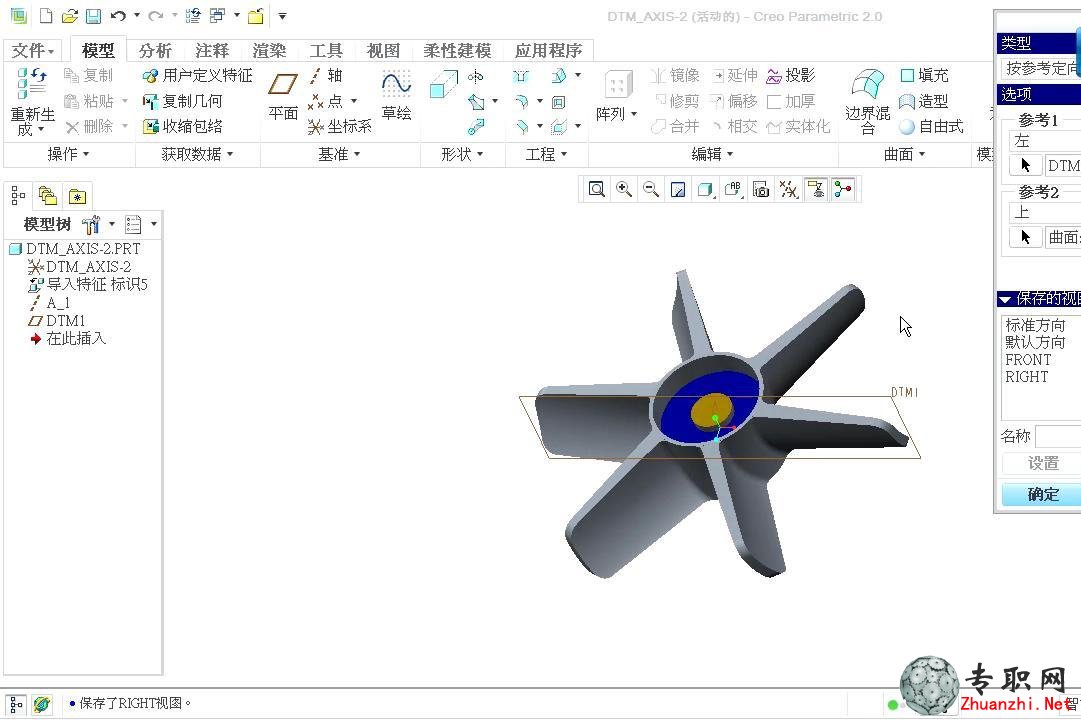Open model tree settings hammer dropdown
Screen dimensions: 1081x720
click(x=99, y=224)
